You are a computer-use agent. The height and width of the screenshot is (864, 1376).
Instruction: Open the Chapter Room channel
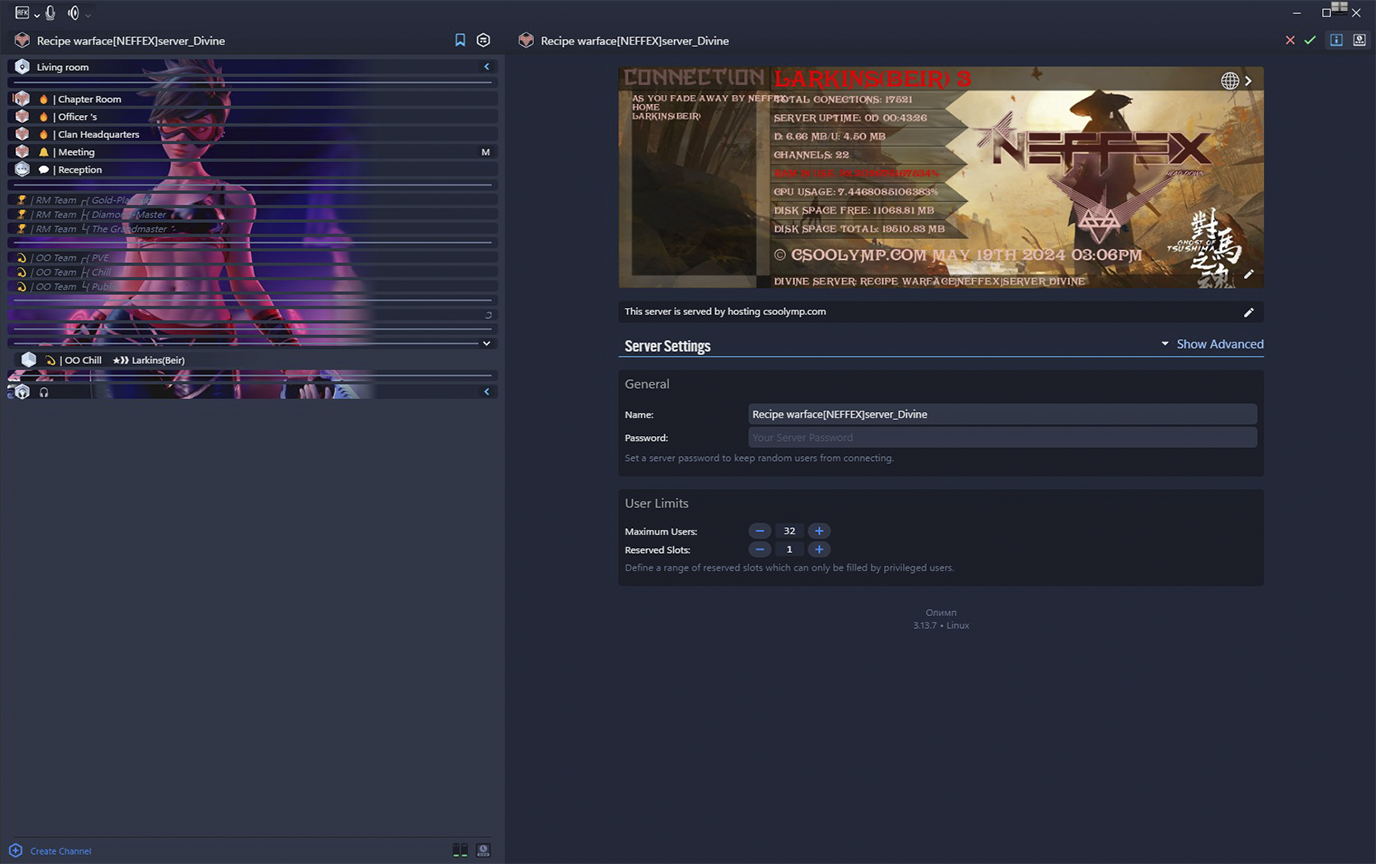click(252, 99)
